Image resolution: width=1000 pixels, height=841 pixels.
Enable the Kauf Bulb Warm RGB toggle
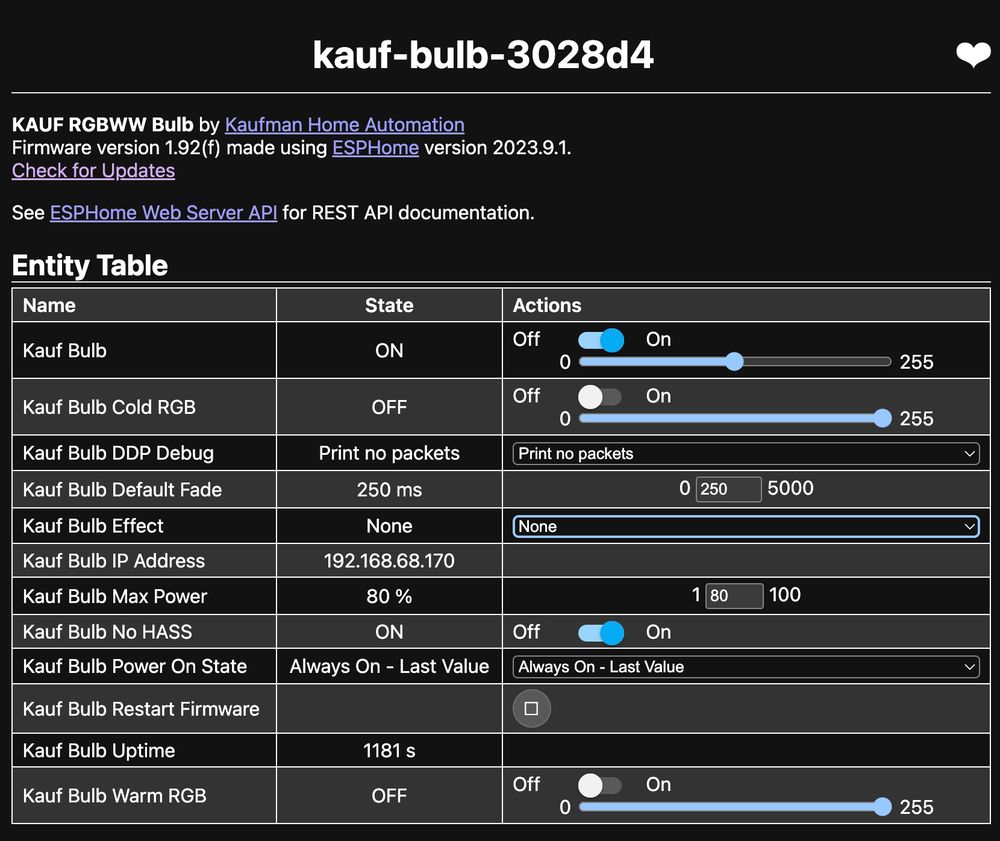599,785
